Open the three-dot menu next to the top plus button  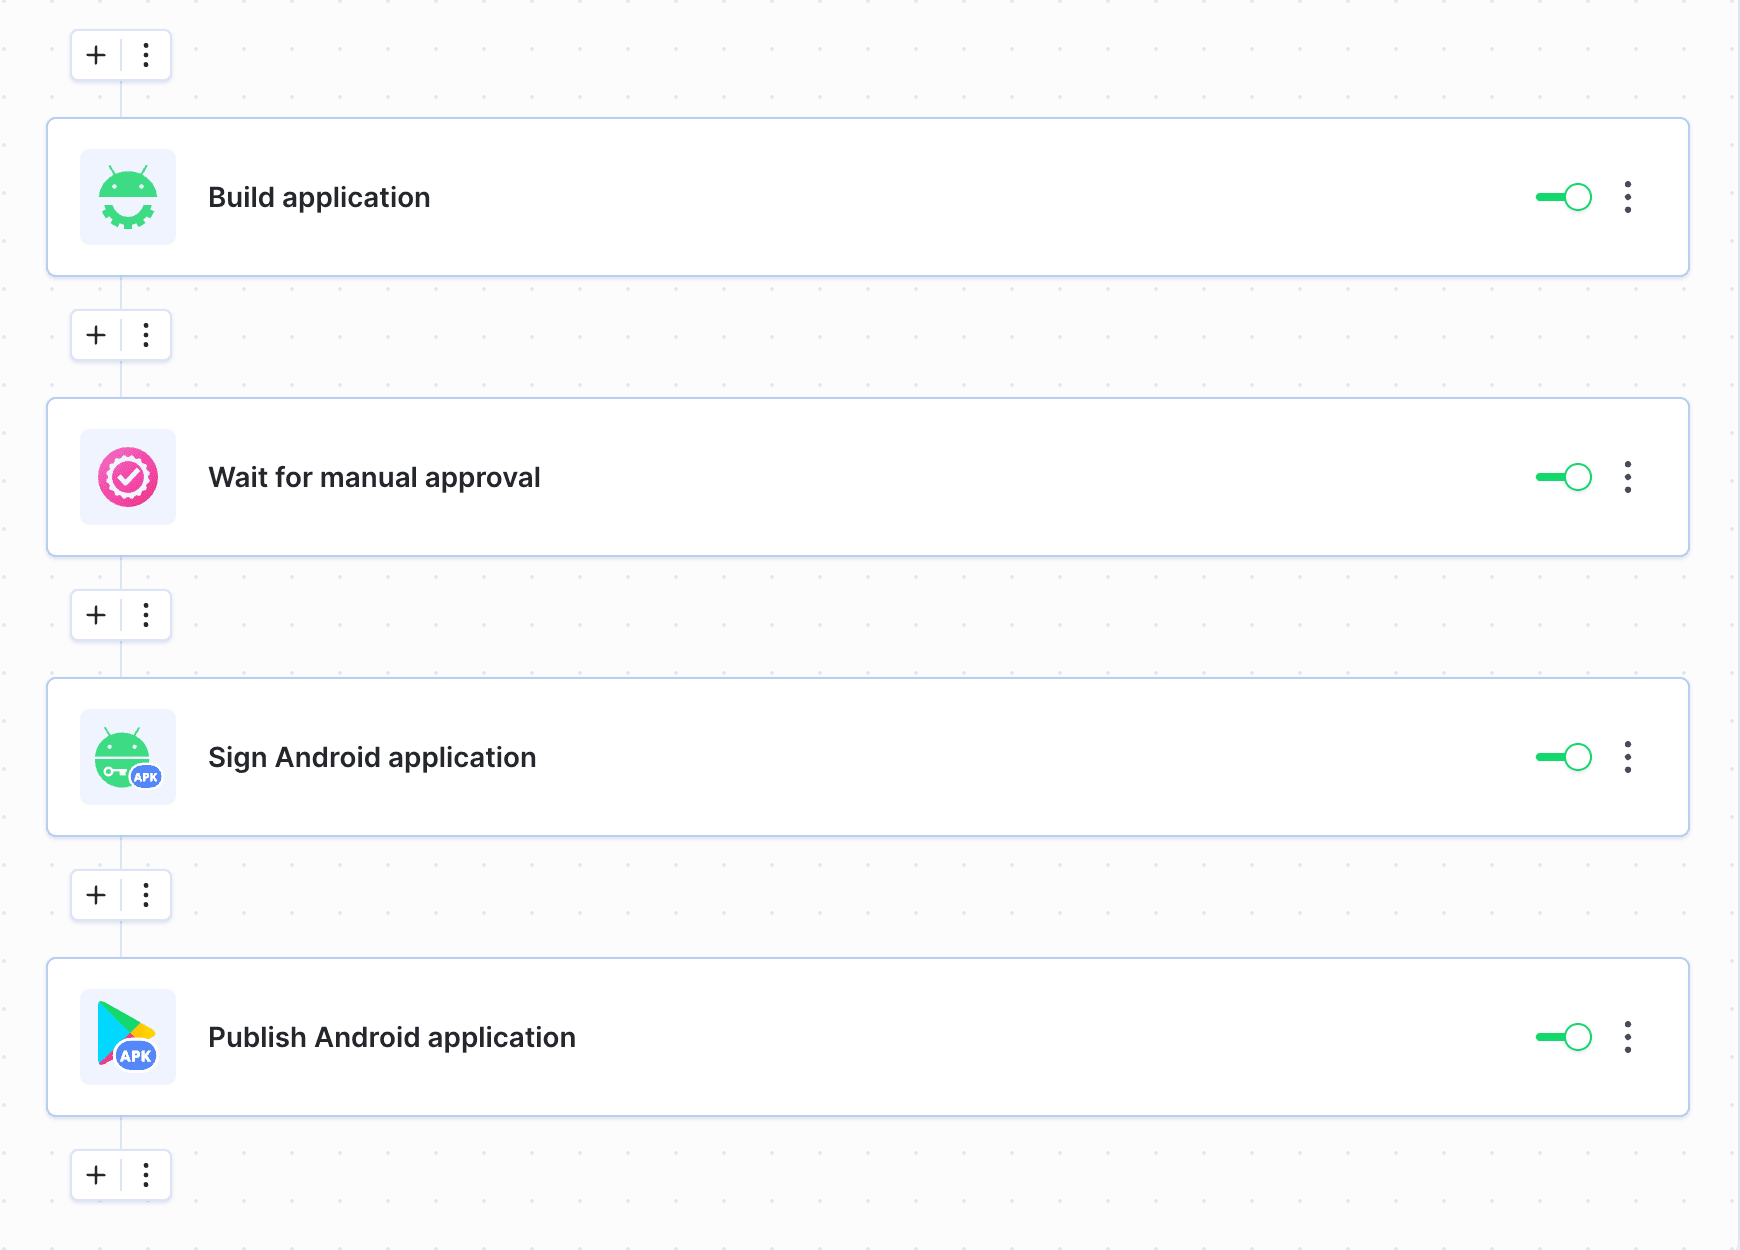pos(146,55)
